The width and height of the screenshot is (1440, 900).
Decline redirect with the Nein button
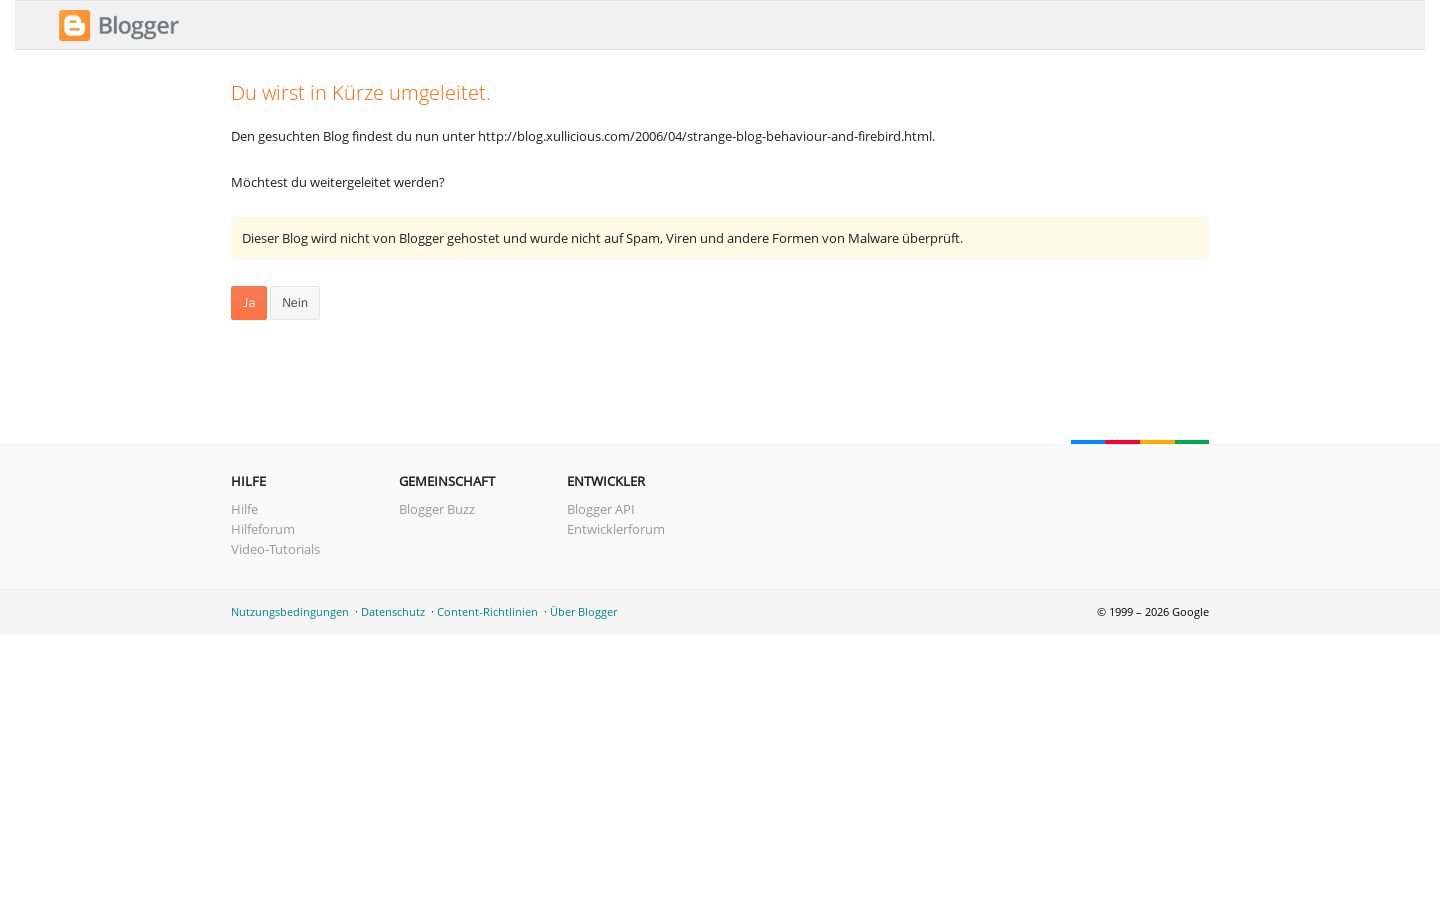[x=295, y=303]
